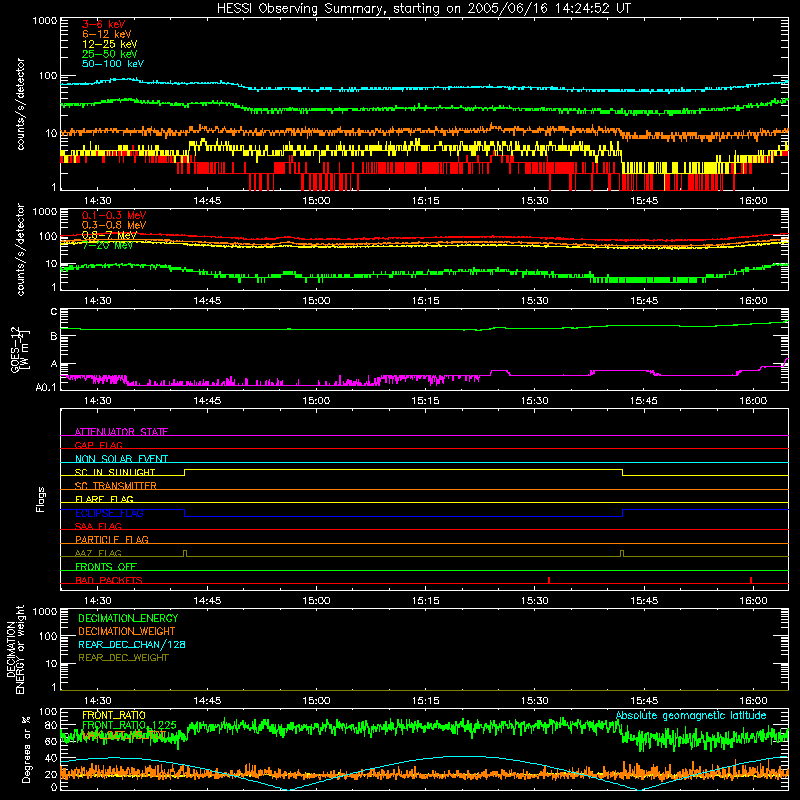Pick the SC_TRANSMITTER flag label

click(116, 485)
